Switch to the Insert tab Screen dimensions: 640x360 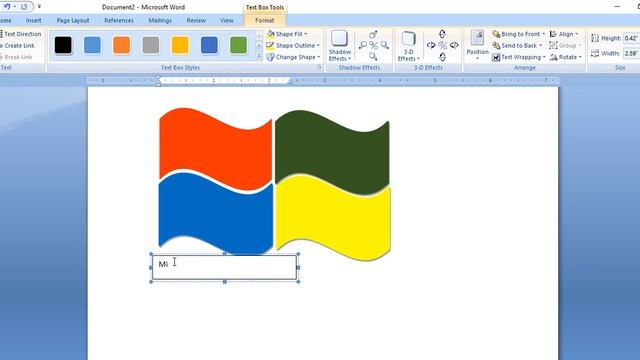click(33, 20)
